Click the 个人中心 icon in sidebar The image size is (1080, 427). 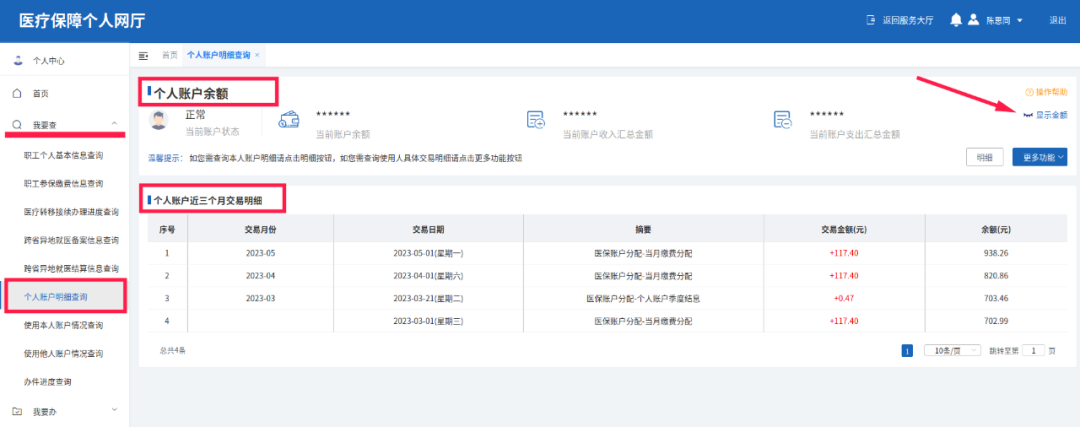click(18, 61)
